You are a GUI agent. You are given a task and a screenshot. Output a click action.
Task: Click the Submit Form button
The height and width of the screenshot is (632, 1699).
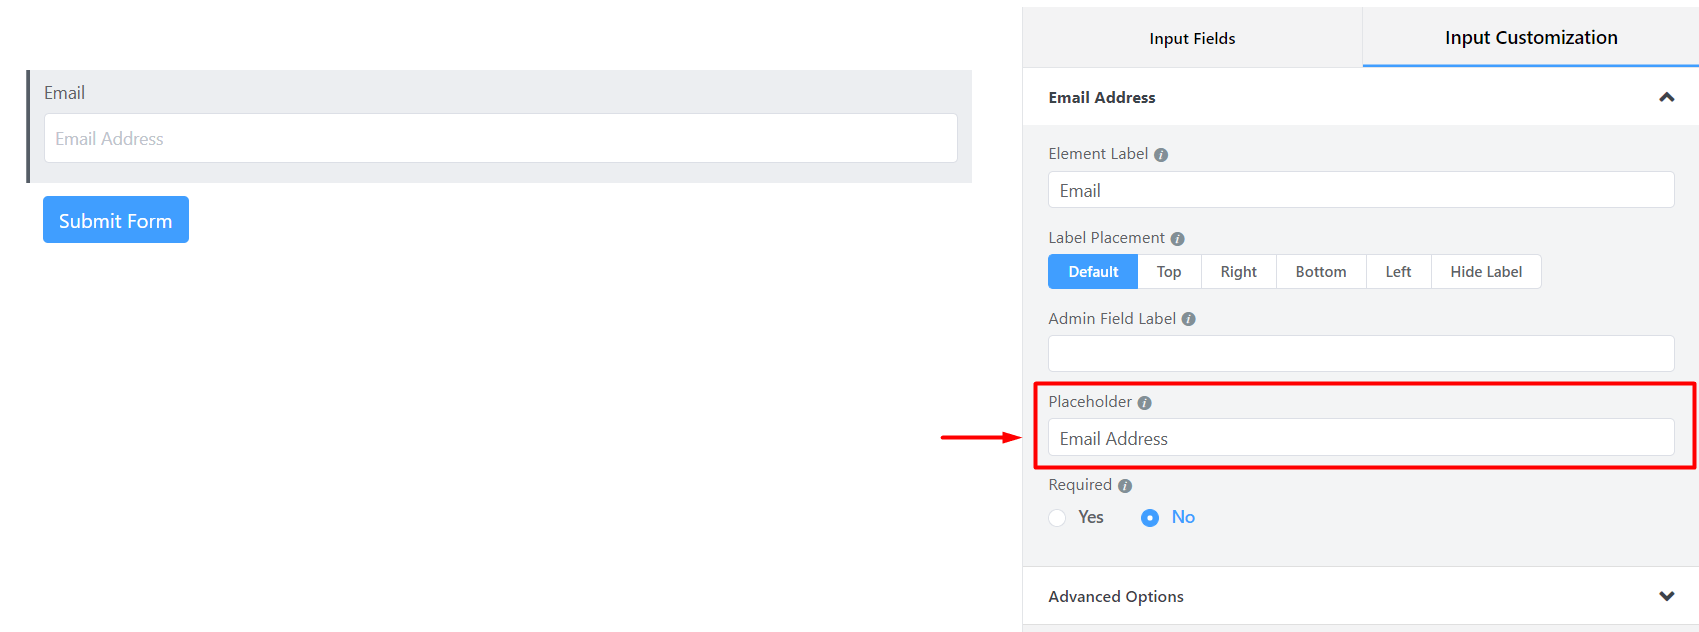pyautogui.click(x=116, y=220)
